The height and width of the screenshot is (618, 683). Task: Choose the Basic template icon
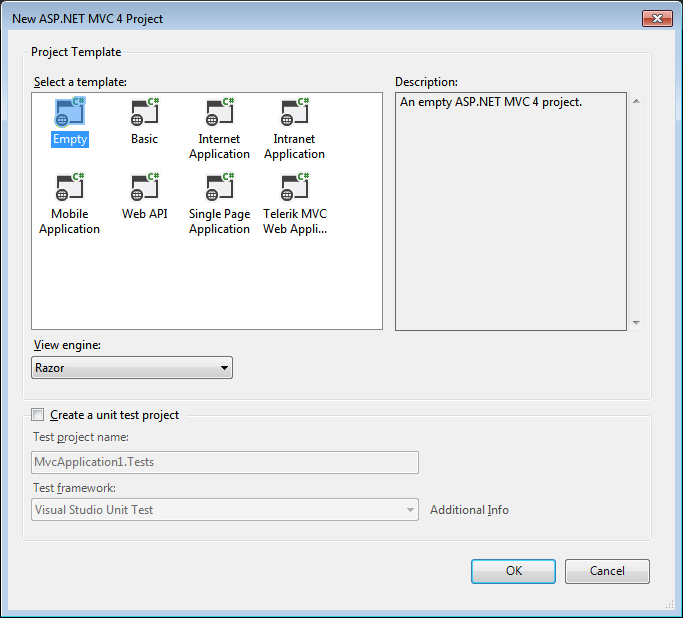[144, 113]
